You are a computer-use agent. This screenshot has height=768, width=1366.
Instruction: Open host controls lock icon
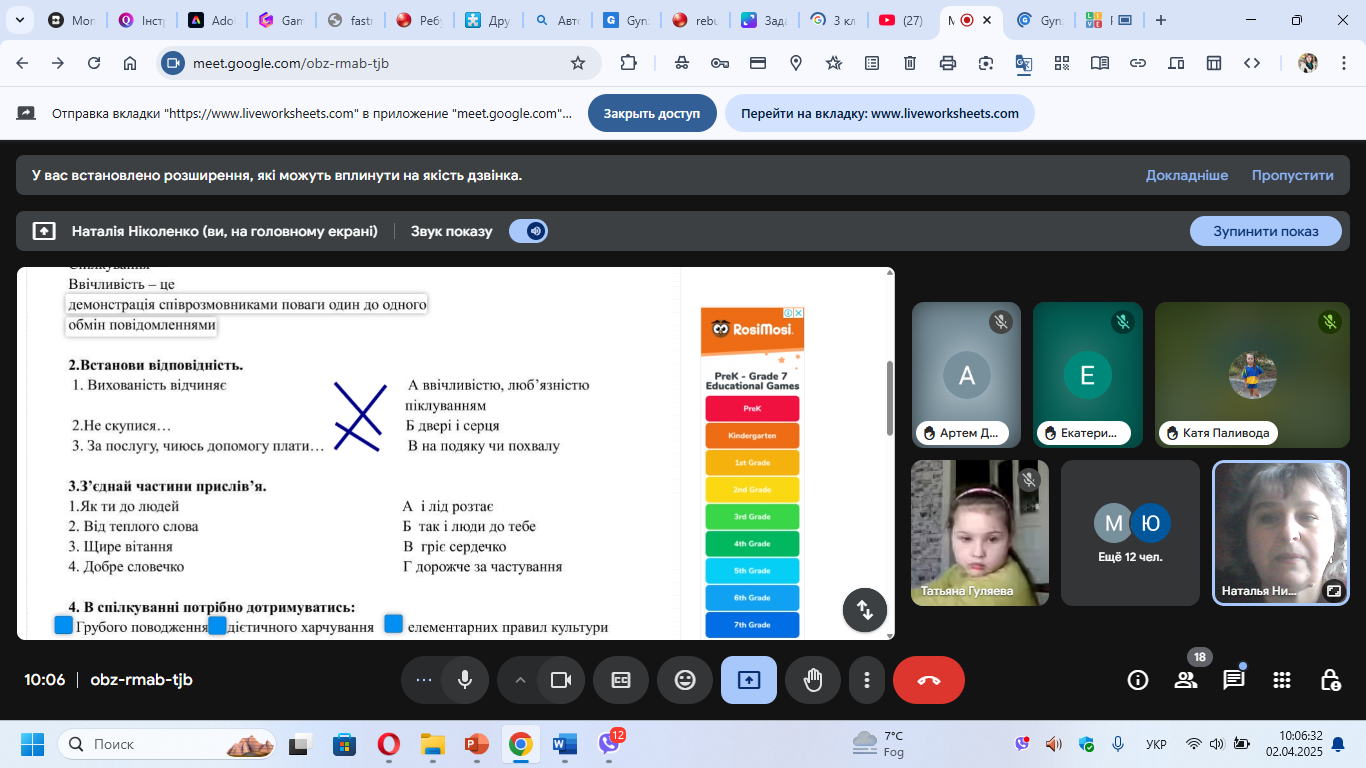pos(1330,680)
